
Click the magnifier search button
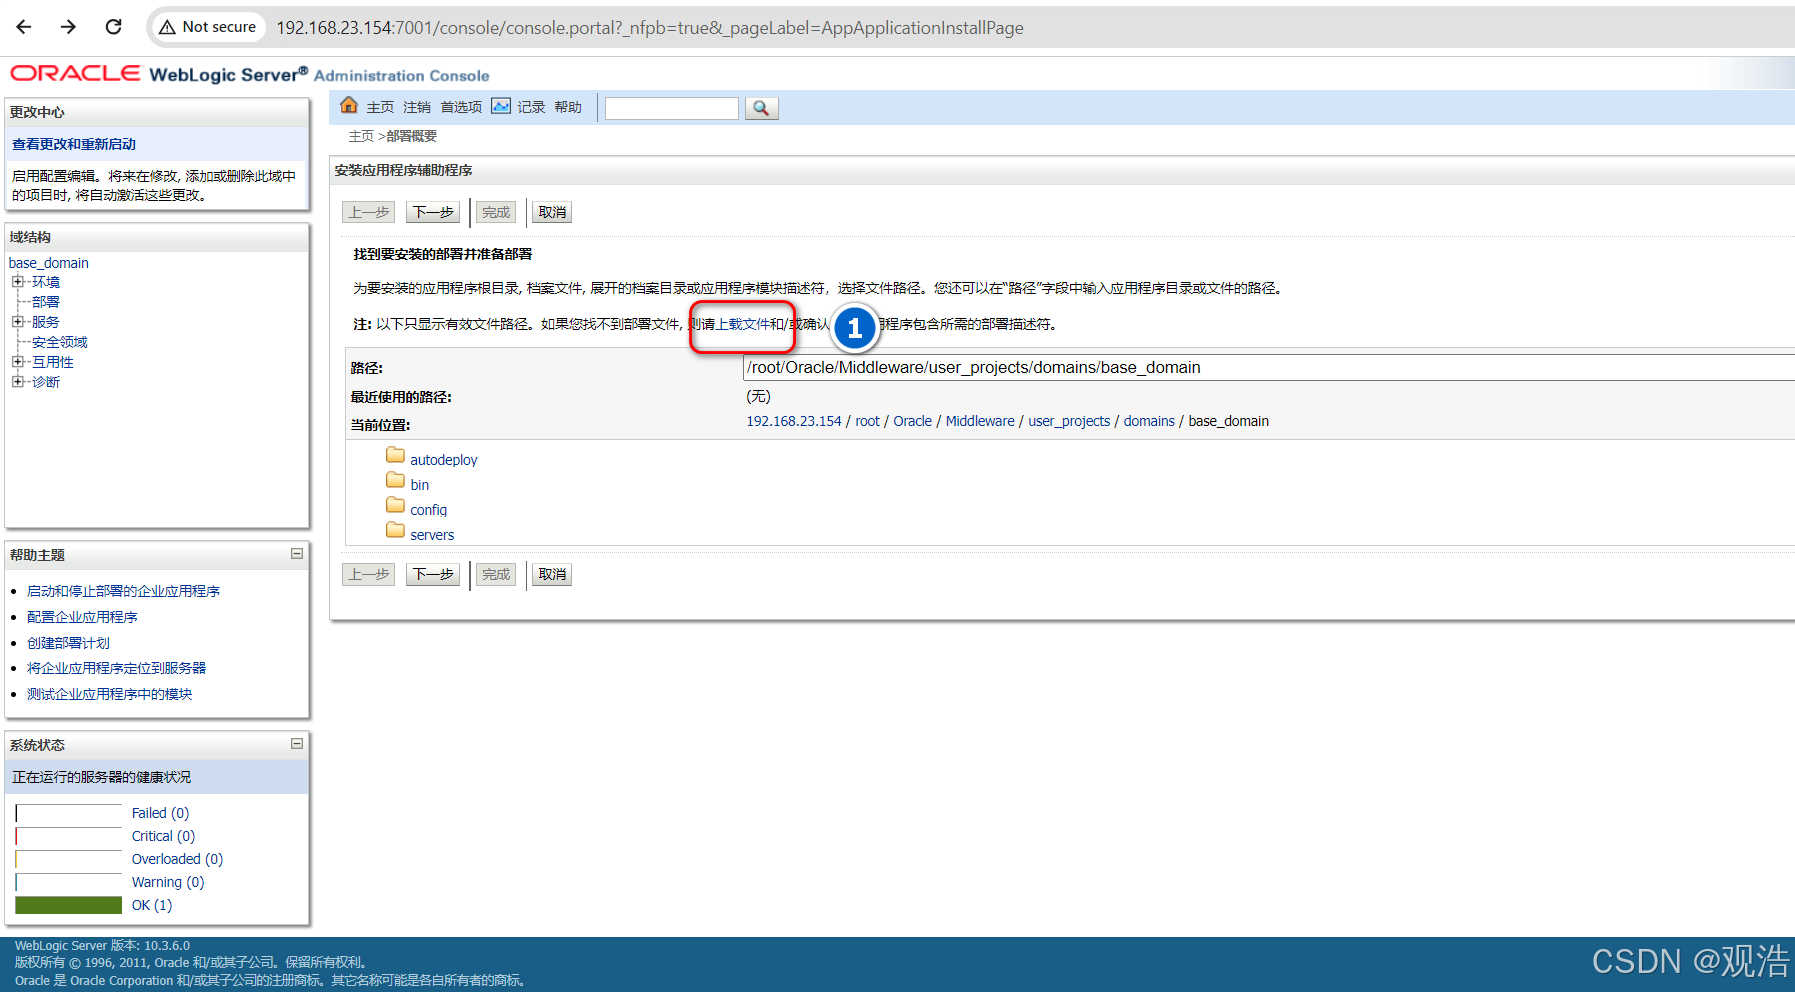pyautogui.click(x=761, y=108)
